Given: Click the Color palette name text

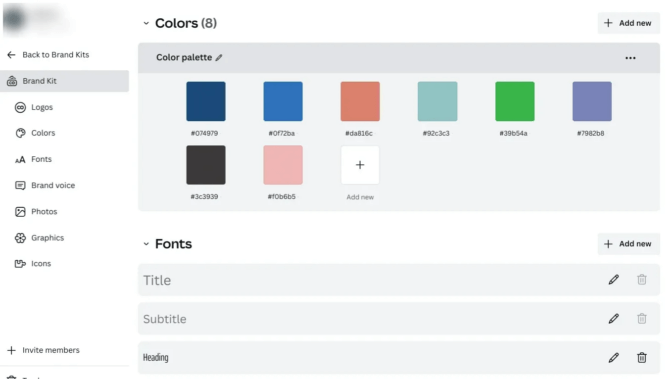Looking at the screenshot, I should point(184,57).
